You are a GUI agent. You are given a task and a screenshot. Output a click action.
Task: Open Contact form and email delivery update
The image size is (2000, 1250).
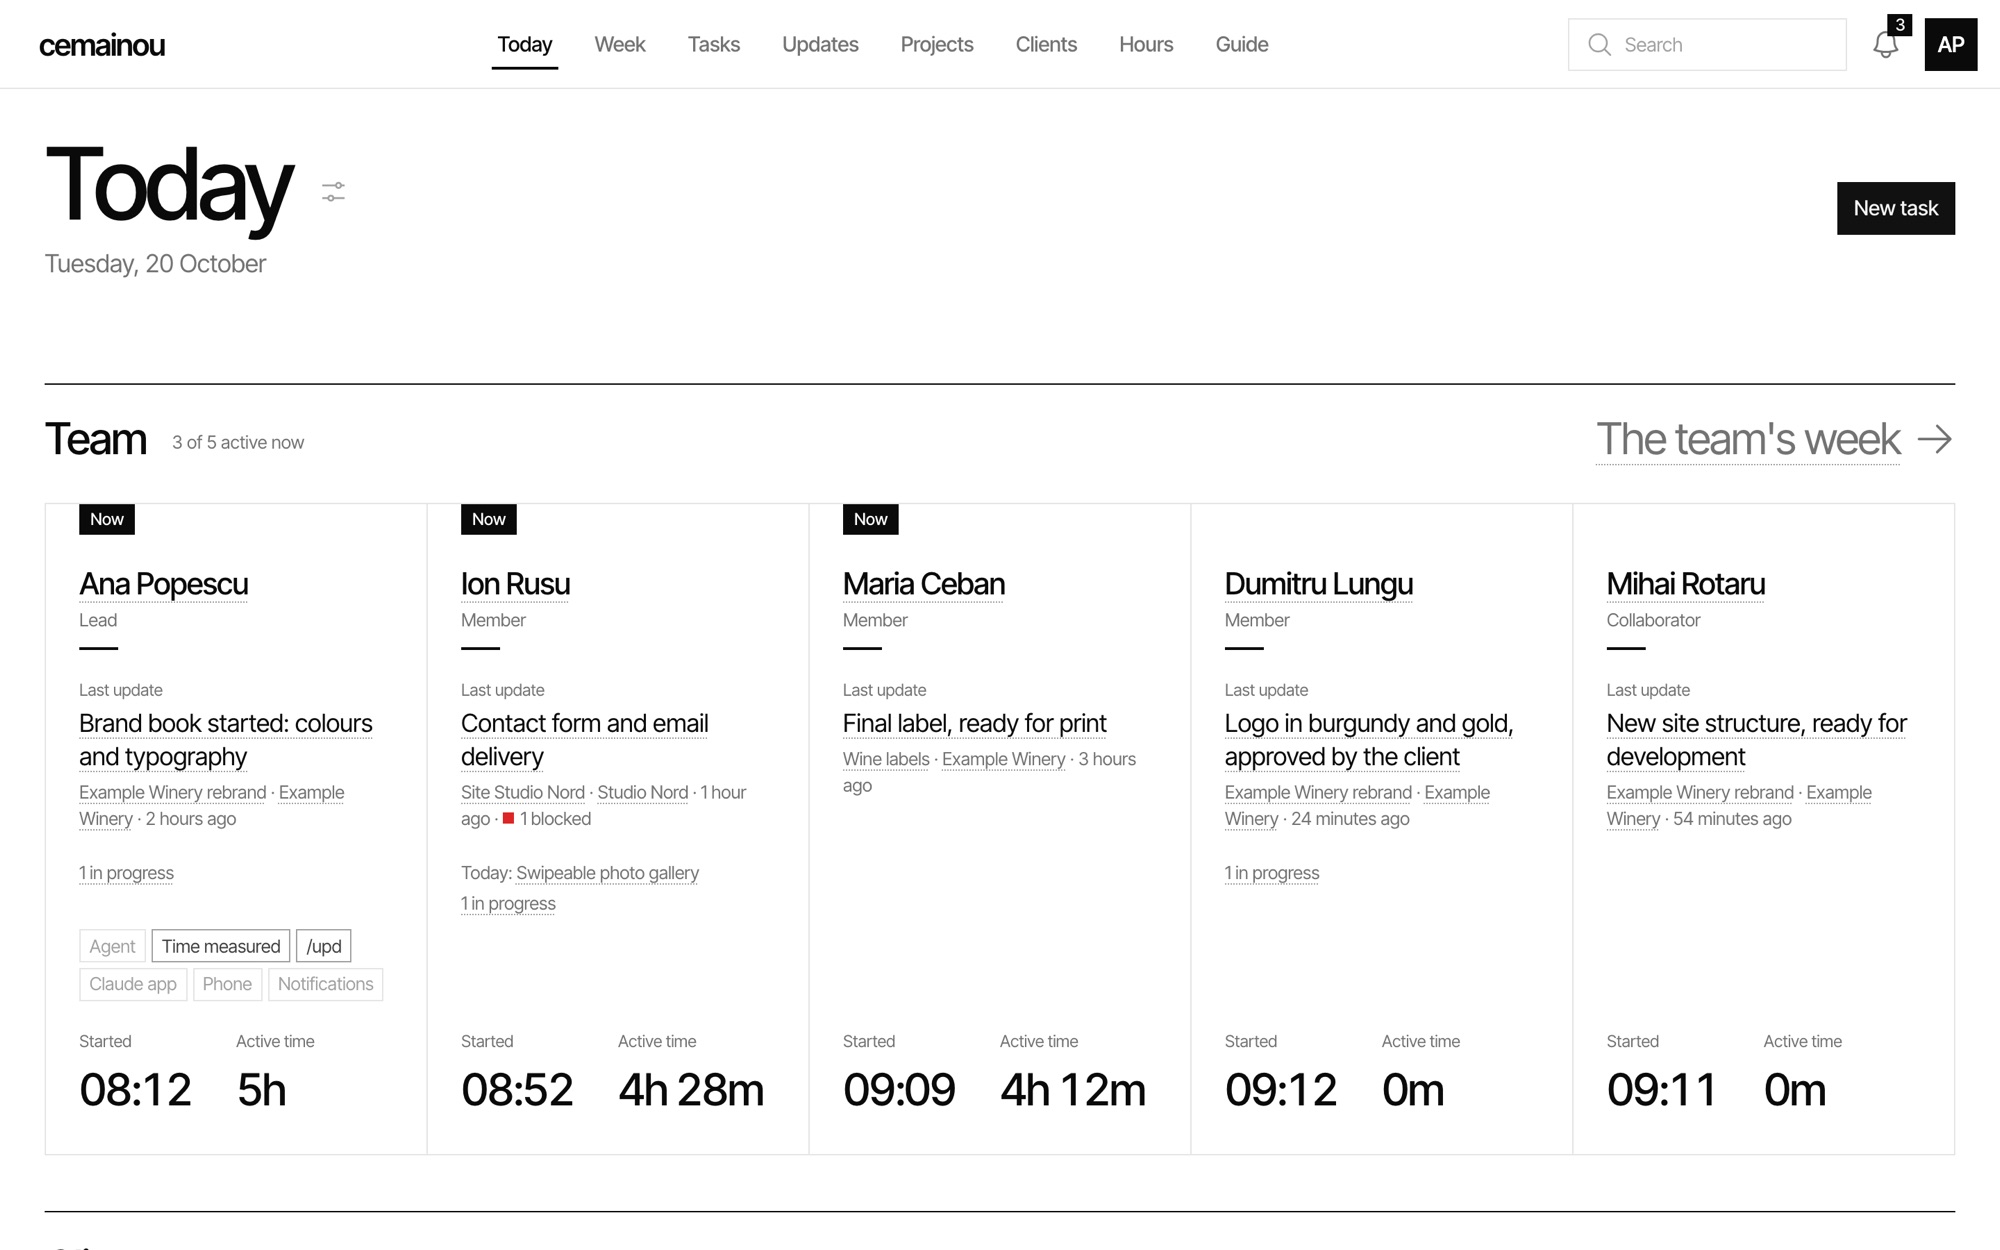point(585,740)
